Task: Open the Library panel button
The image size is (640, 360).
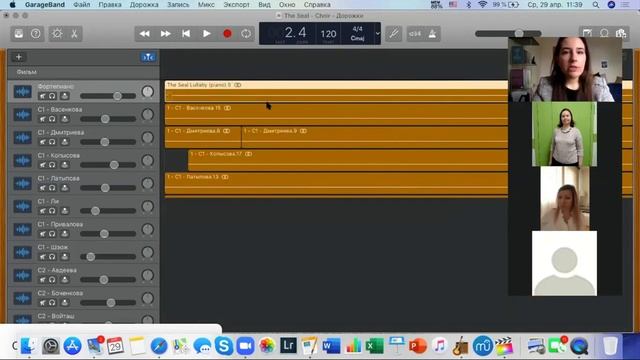Action: [19, 33]
